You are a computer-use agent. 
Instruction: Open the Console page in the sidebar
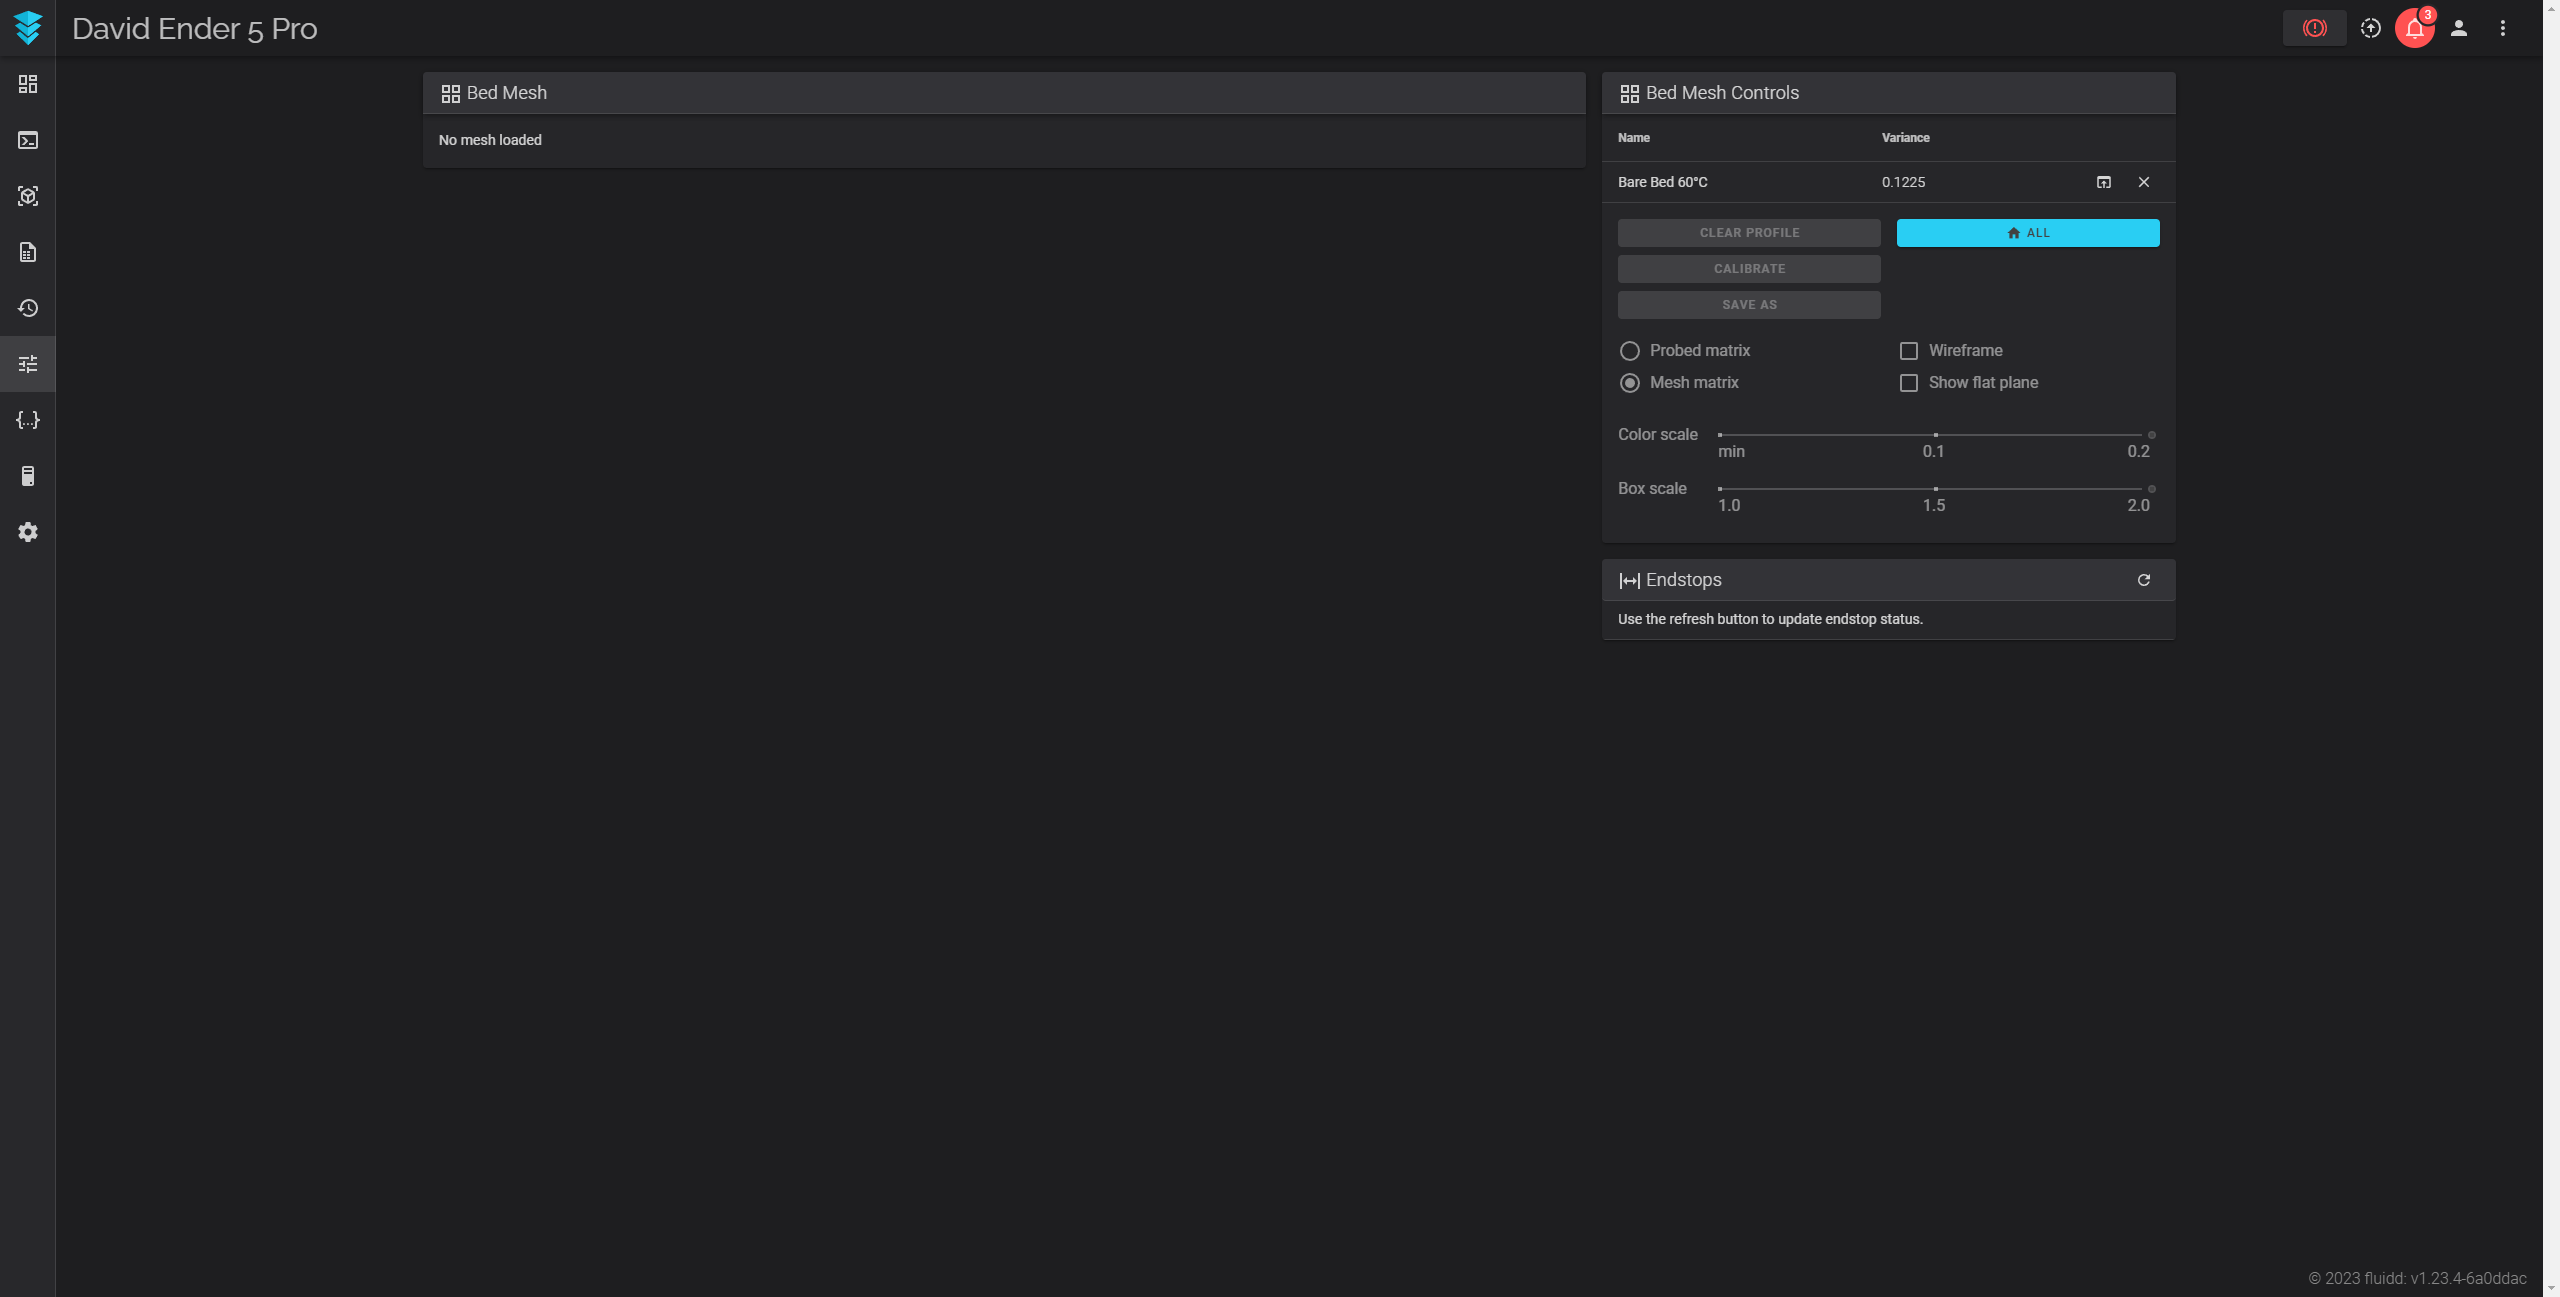(27, 140)
